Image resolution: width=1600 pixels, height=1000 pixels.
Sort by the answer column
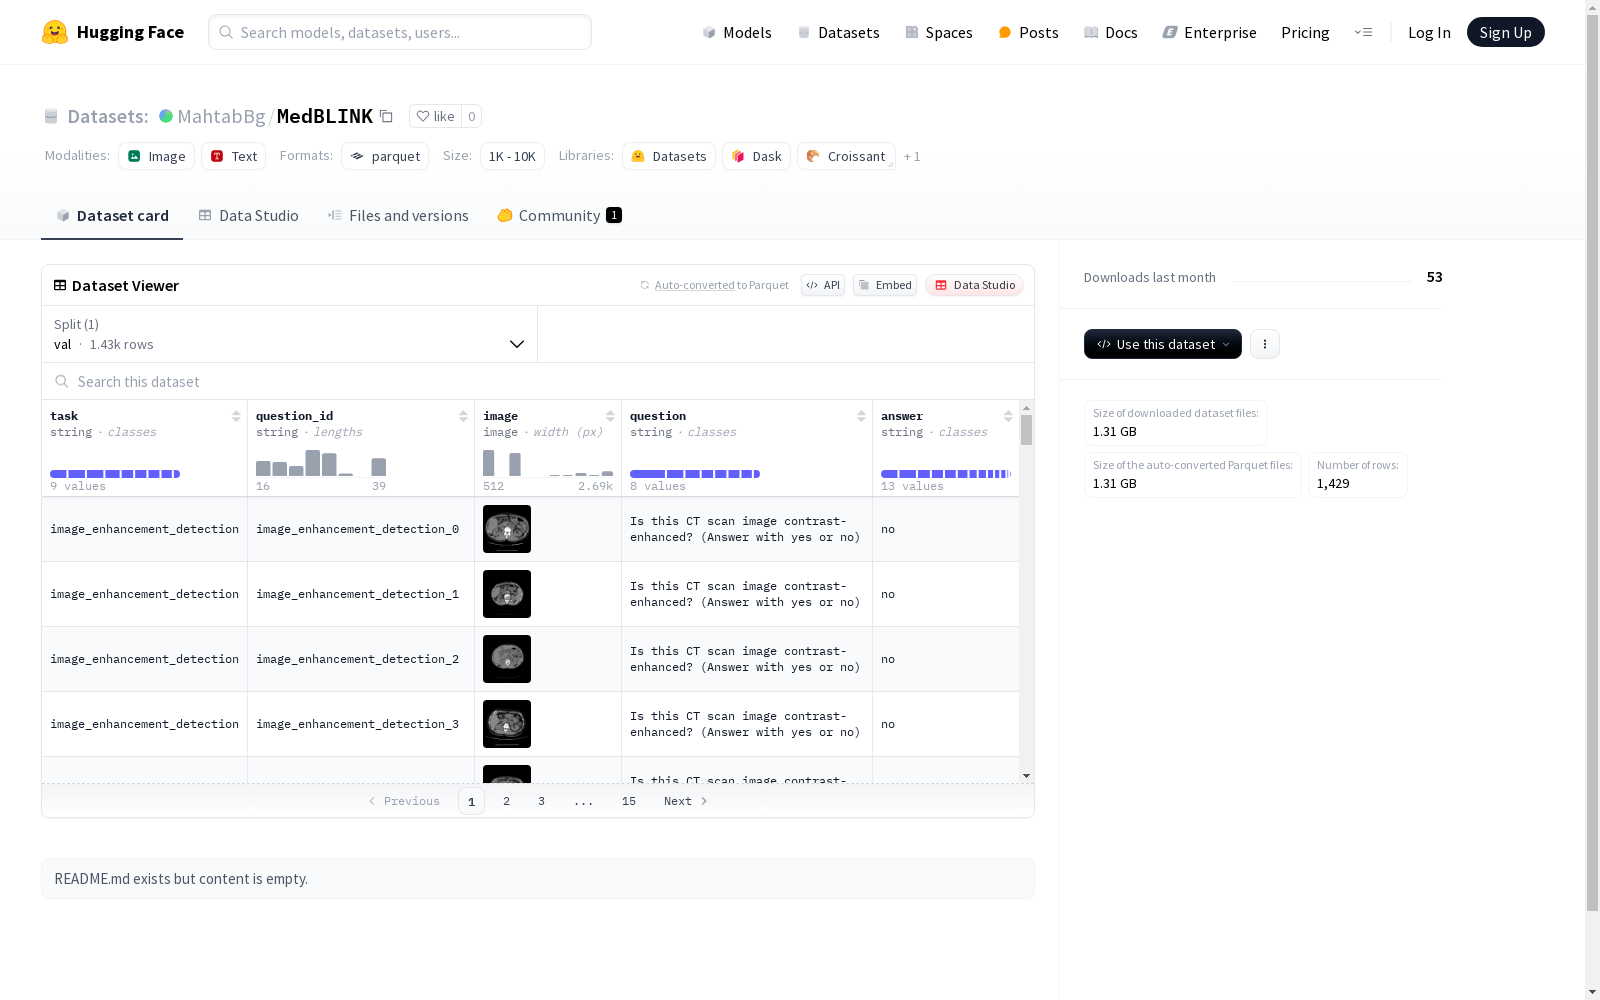1008,416
